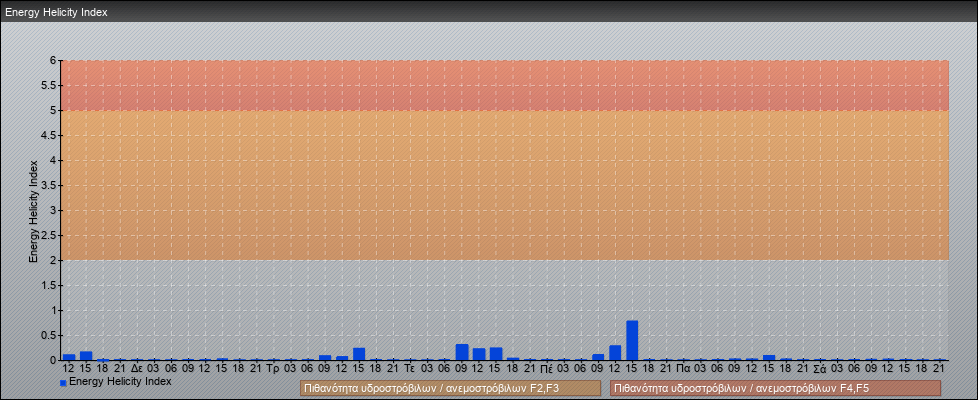The width and height of the screenshot is (978, 400).
Task: Click the 09h bar on the Τε day
Action: pyautogui.click(x=462, y=352)
